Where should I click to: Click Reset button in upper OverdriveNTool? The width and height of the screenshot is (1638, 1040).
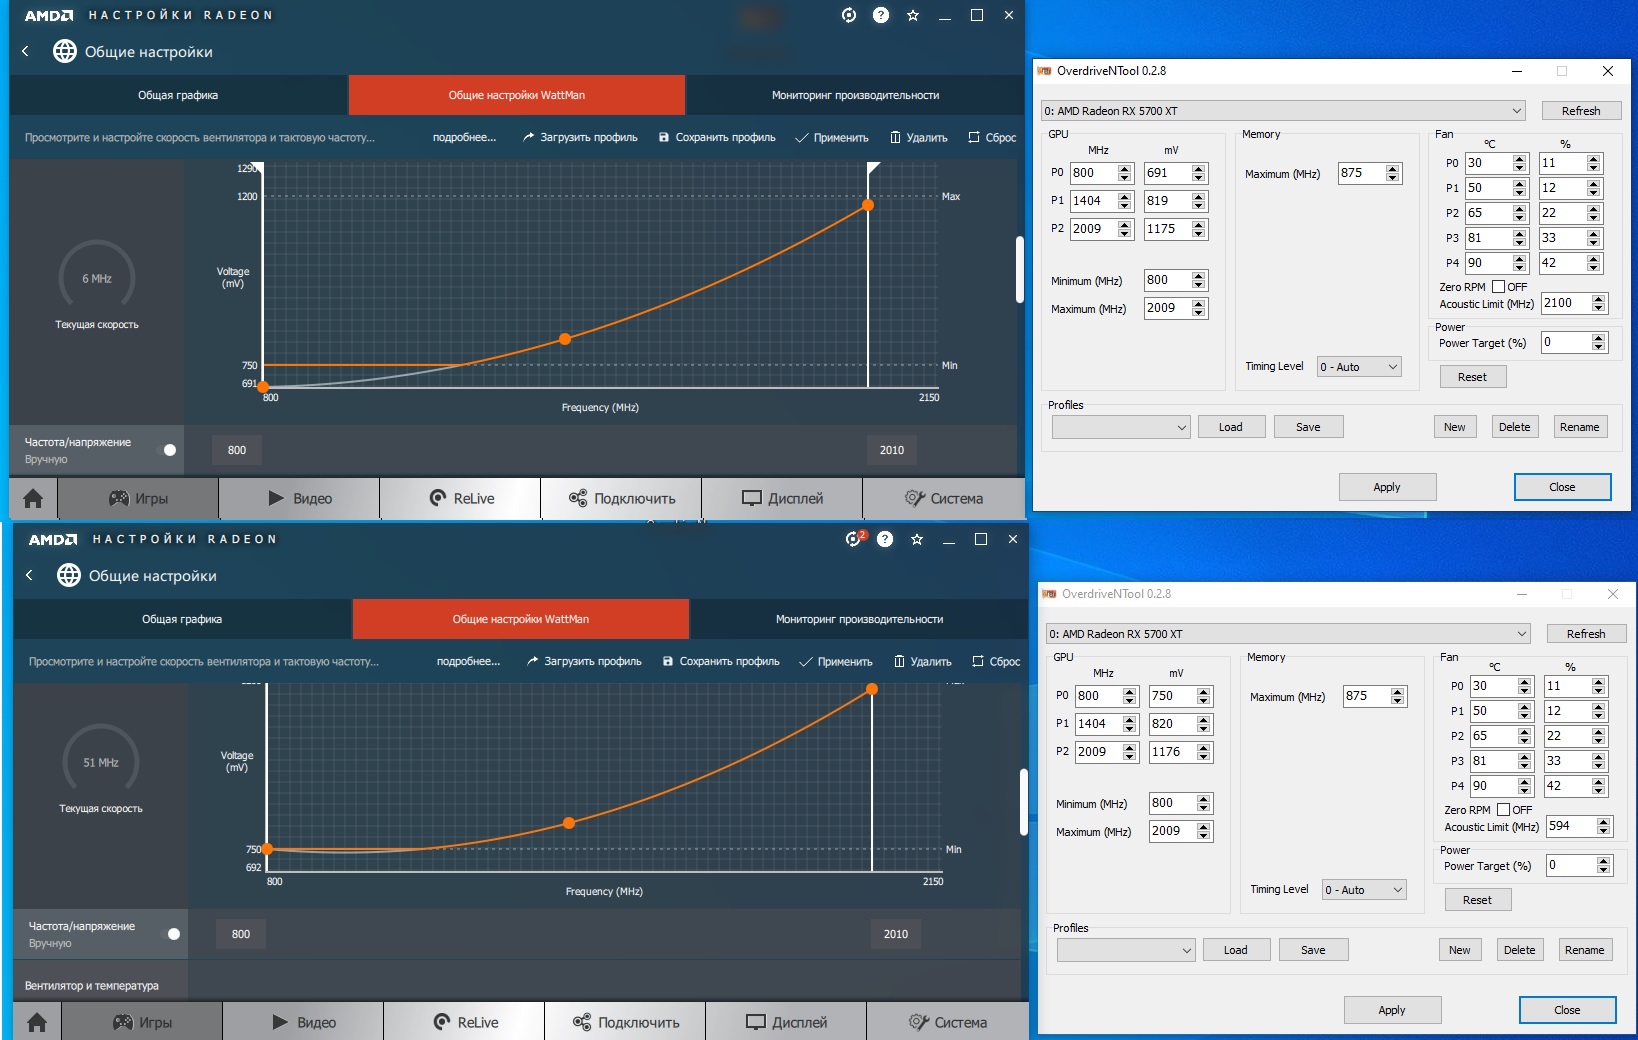[x=1472, y=377]
